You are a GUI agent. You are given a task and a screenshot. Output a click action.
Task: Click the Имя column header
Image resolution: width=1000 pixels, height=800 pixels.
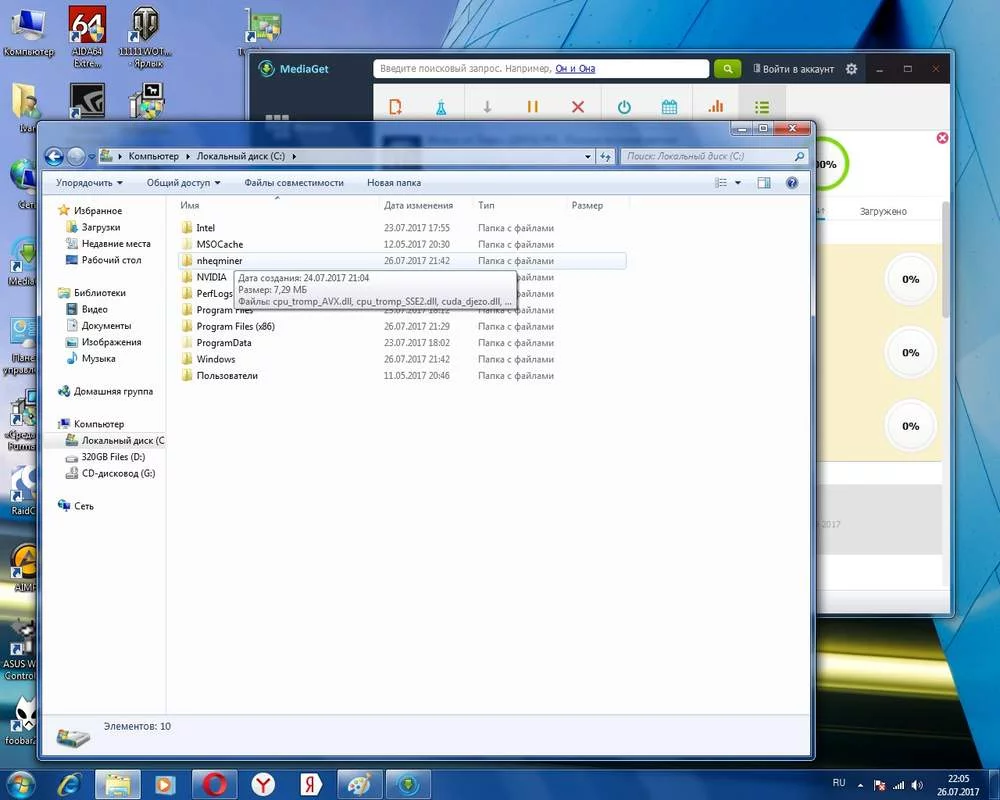coord(190,205)
